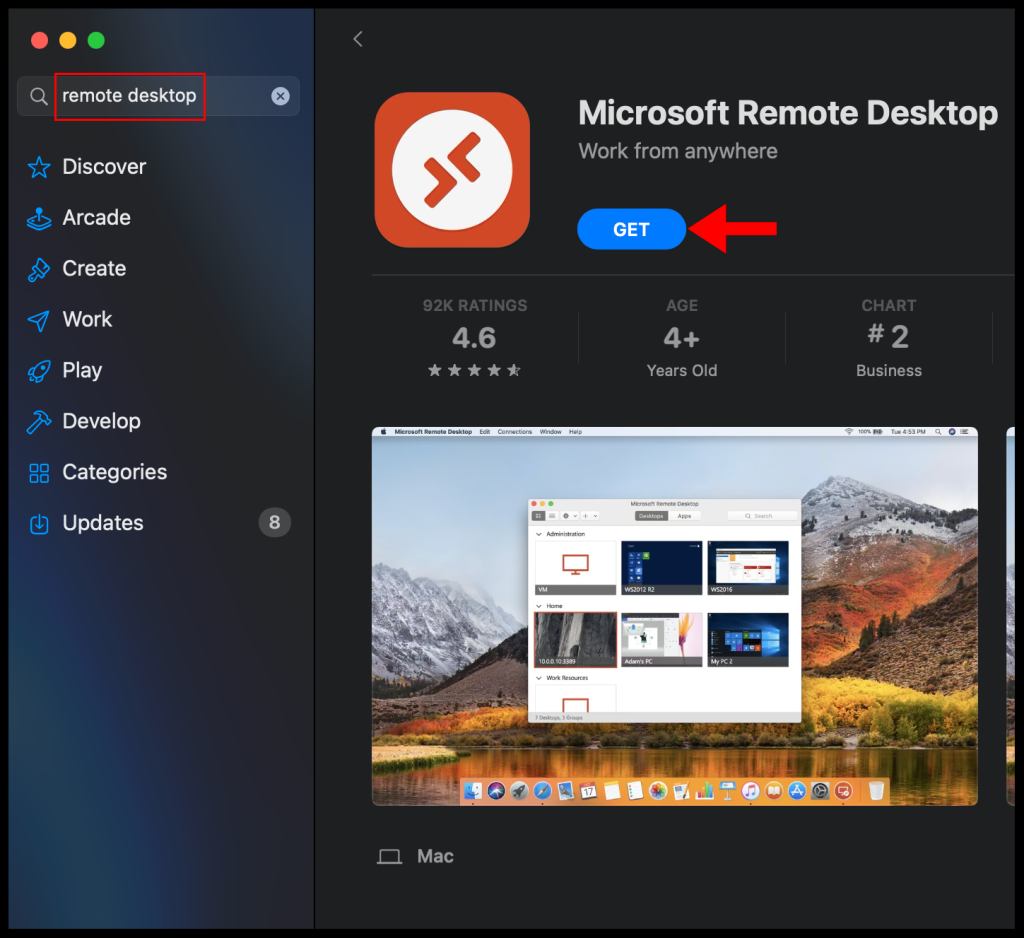
Task: Browse the Categories section
Action: (x=113, y=472)
